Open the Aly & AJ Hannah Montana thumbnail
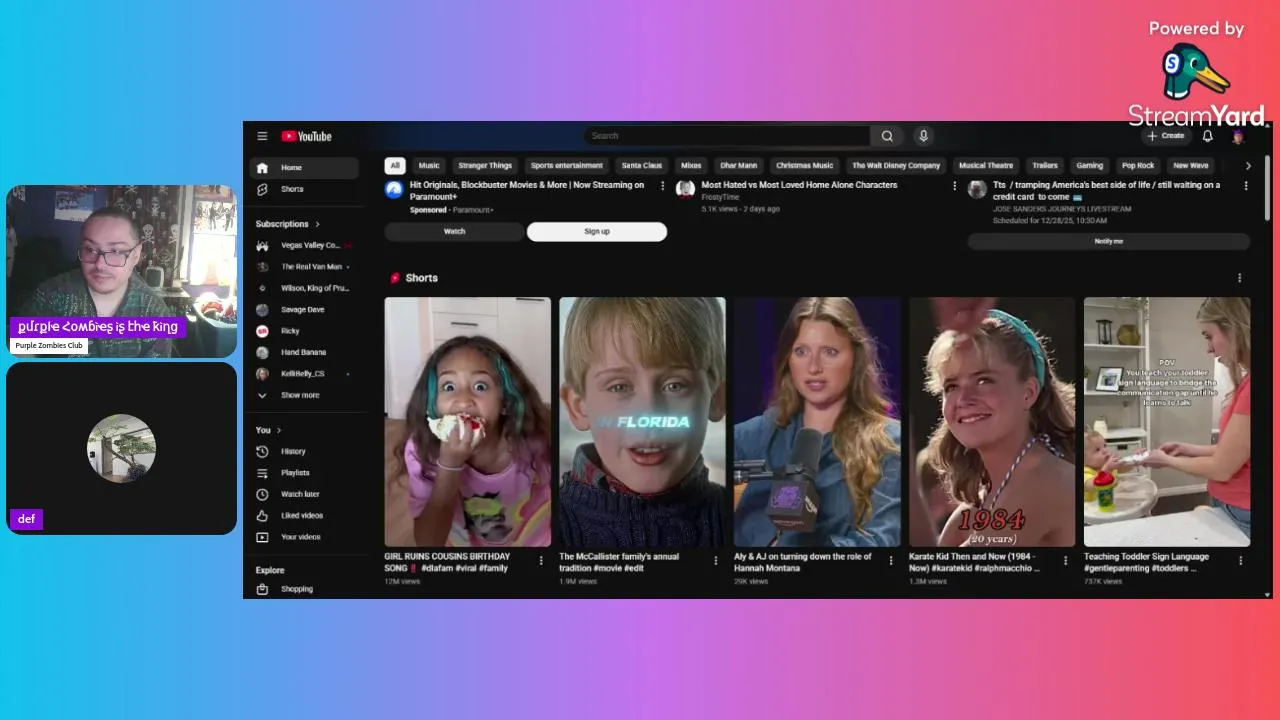The width and height of the screenshot is (1280, 720). (817, 422)
